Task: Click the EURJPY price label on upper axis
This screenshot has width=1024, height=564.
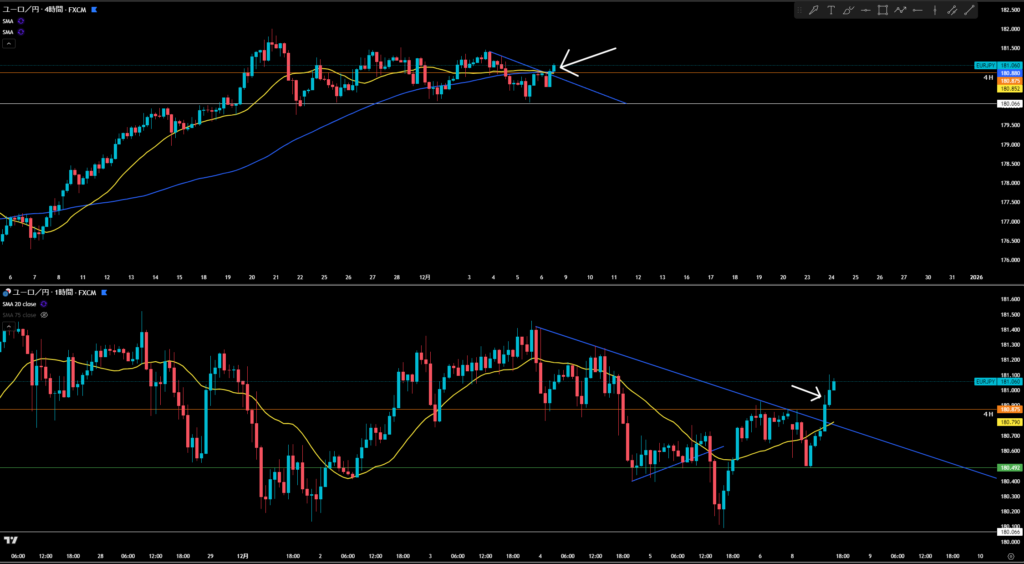Action: 984,65
